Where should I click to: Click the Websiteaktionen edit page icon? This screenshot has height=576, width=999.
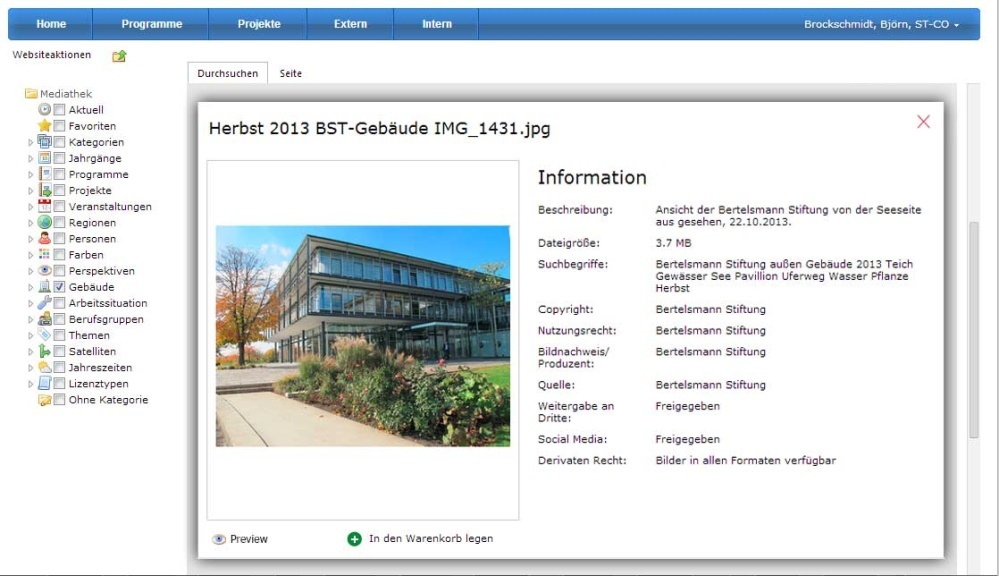(119, 56)
